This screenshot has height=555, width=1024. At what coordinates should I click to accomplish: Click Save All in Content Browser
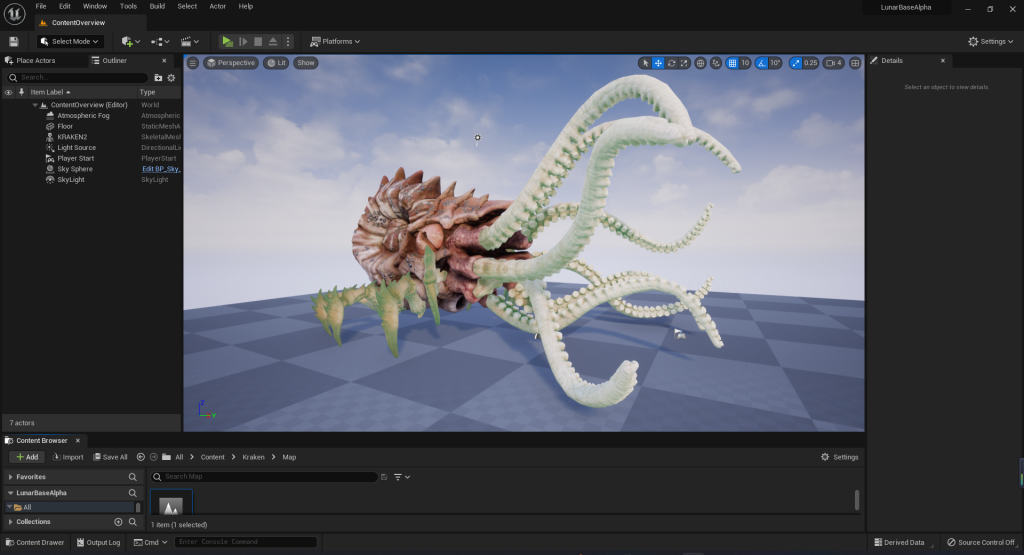point(110,457)
